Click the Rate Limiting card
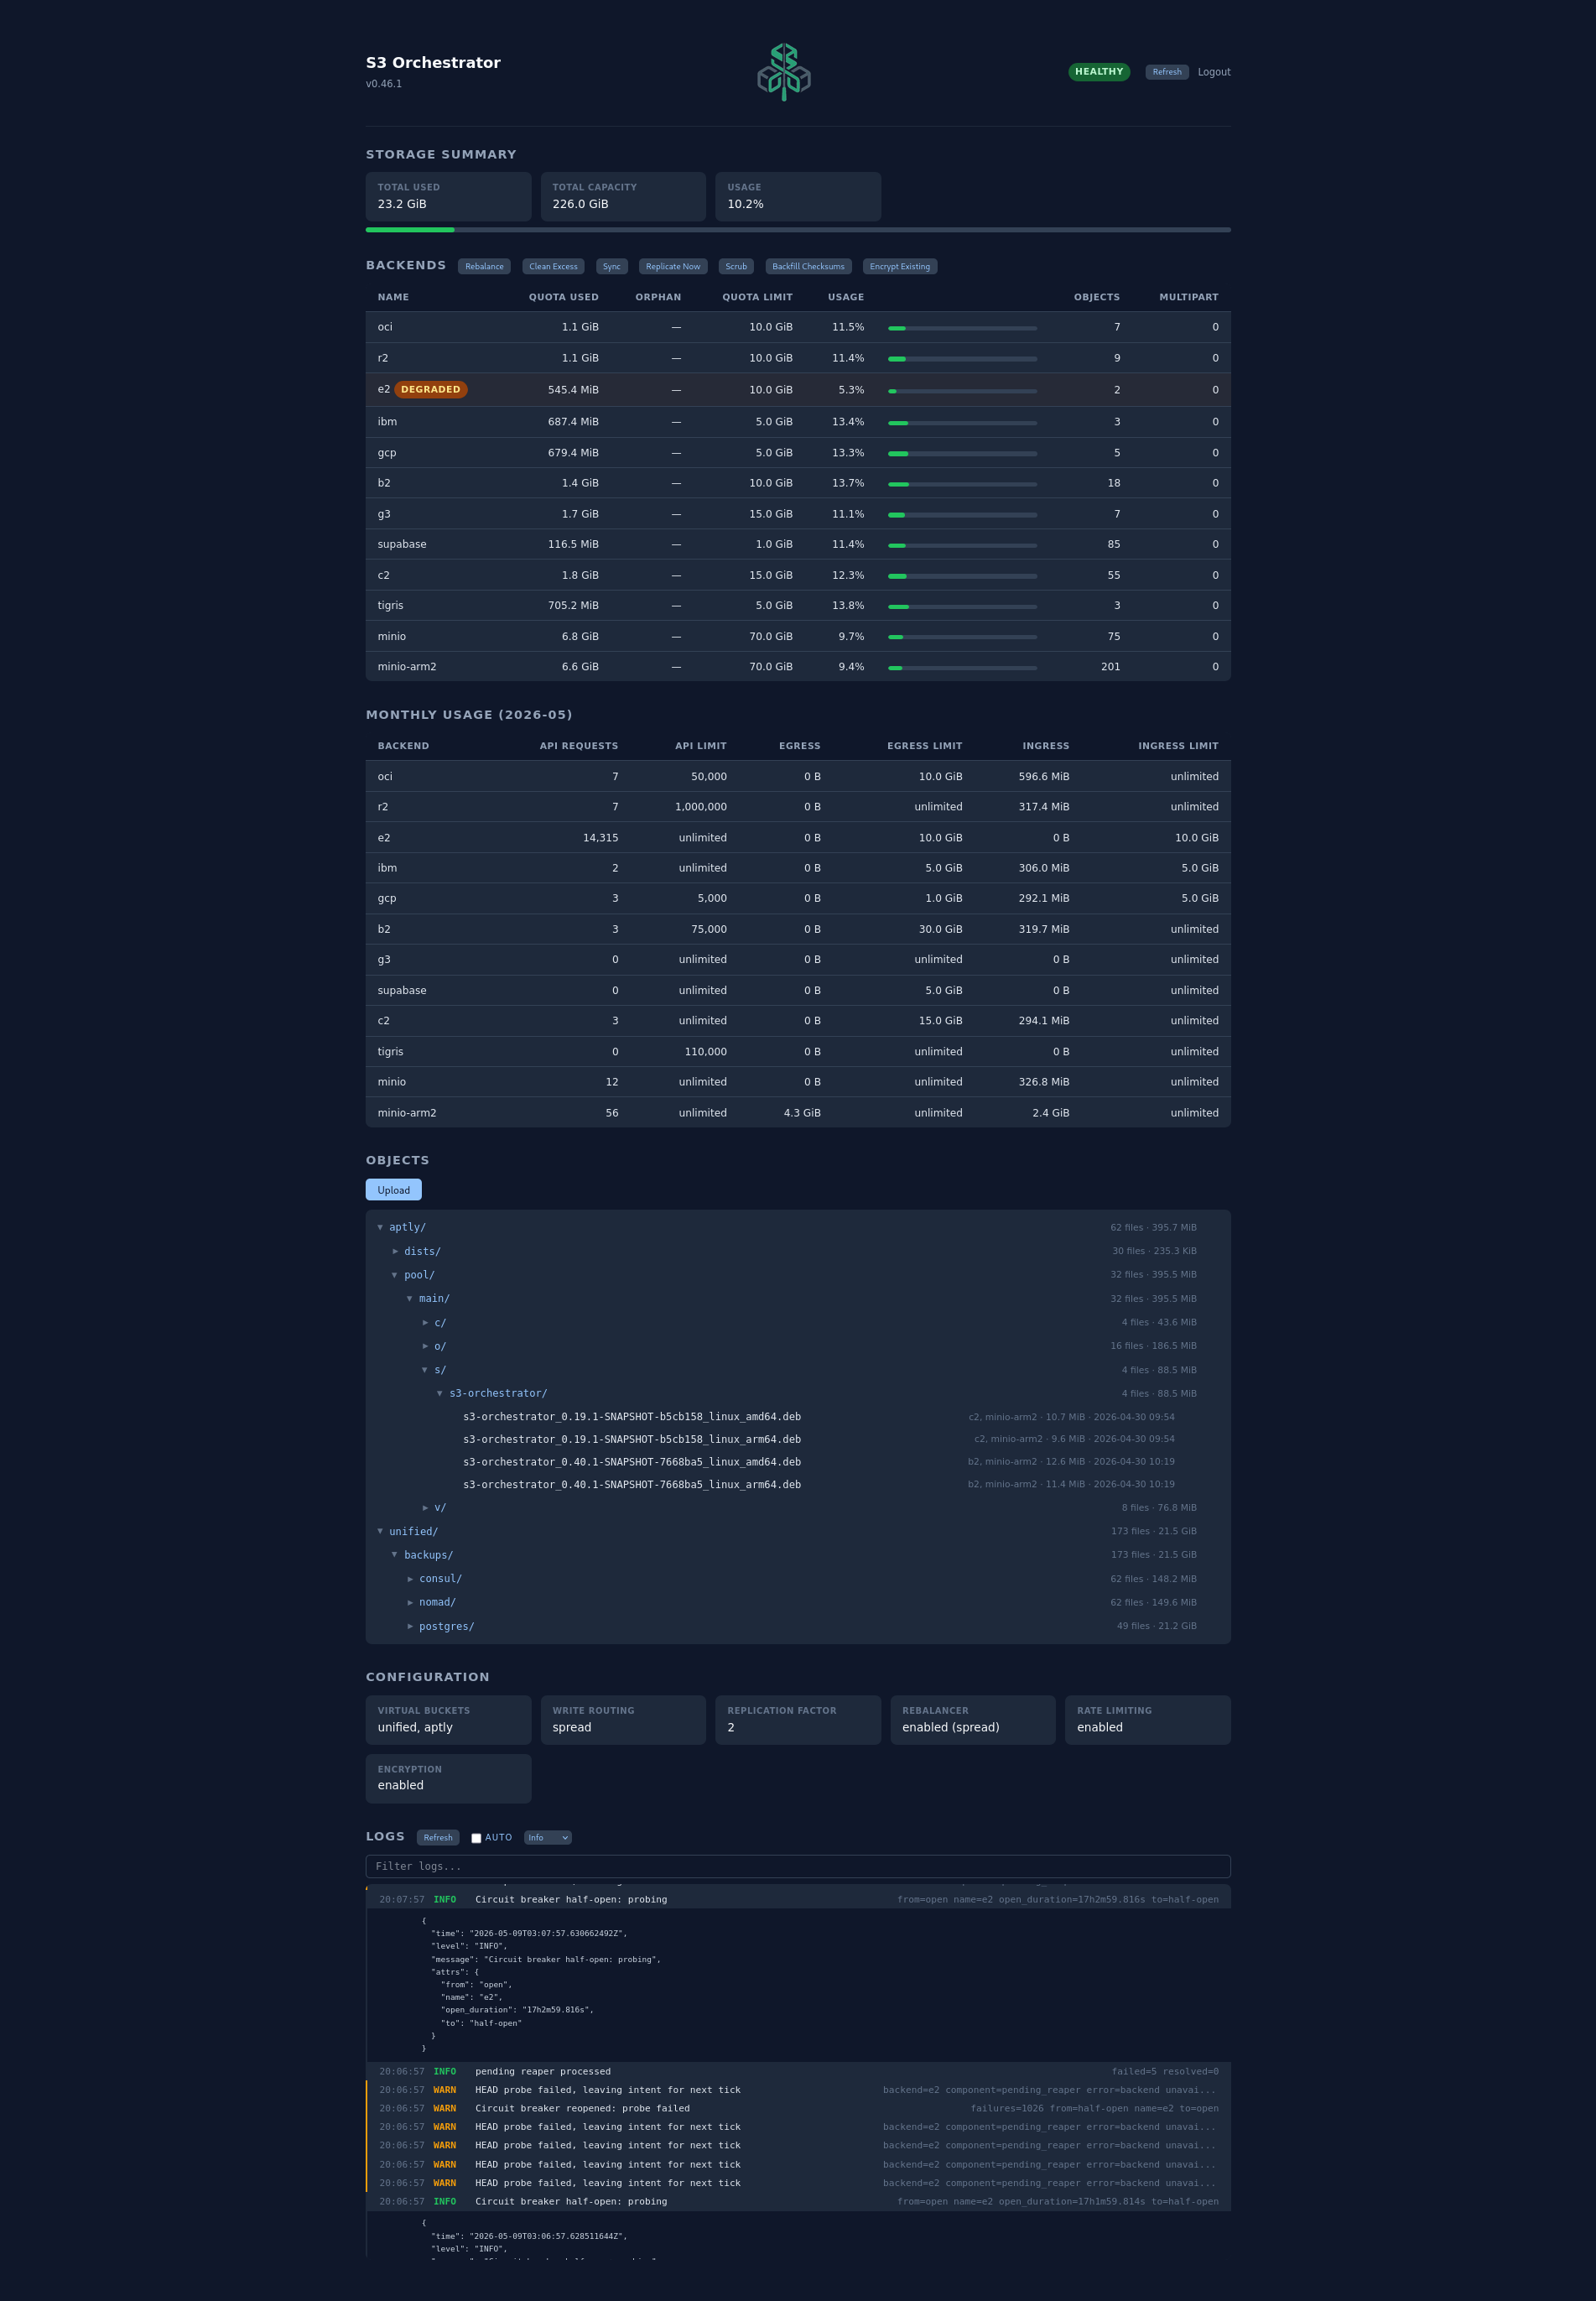 tap(1148, 1719)
